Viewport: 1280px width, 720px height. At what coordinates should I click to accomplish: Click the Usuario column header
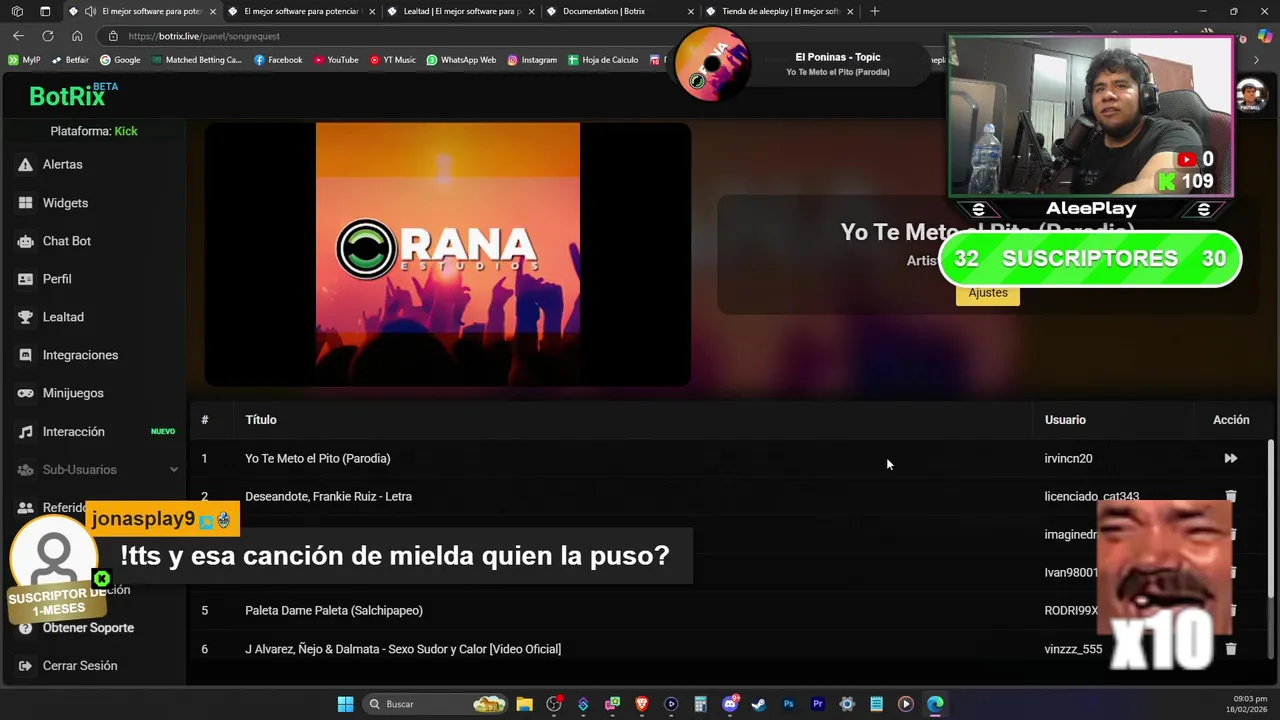[x=1065, y=420]
